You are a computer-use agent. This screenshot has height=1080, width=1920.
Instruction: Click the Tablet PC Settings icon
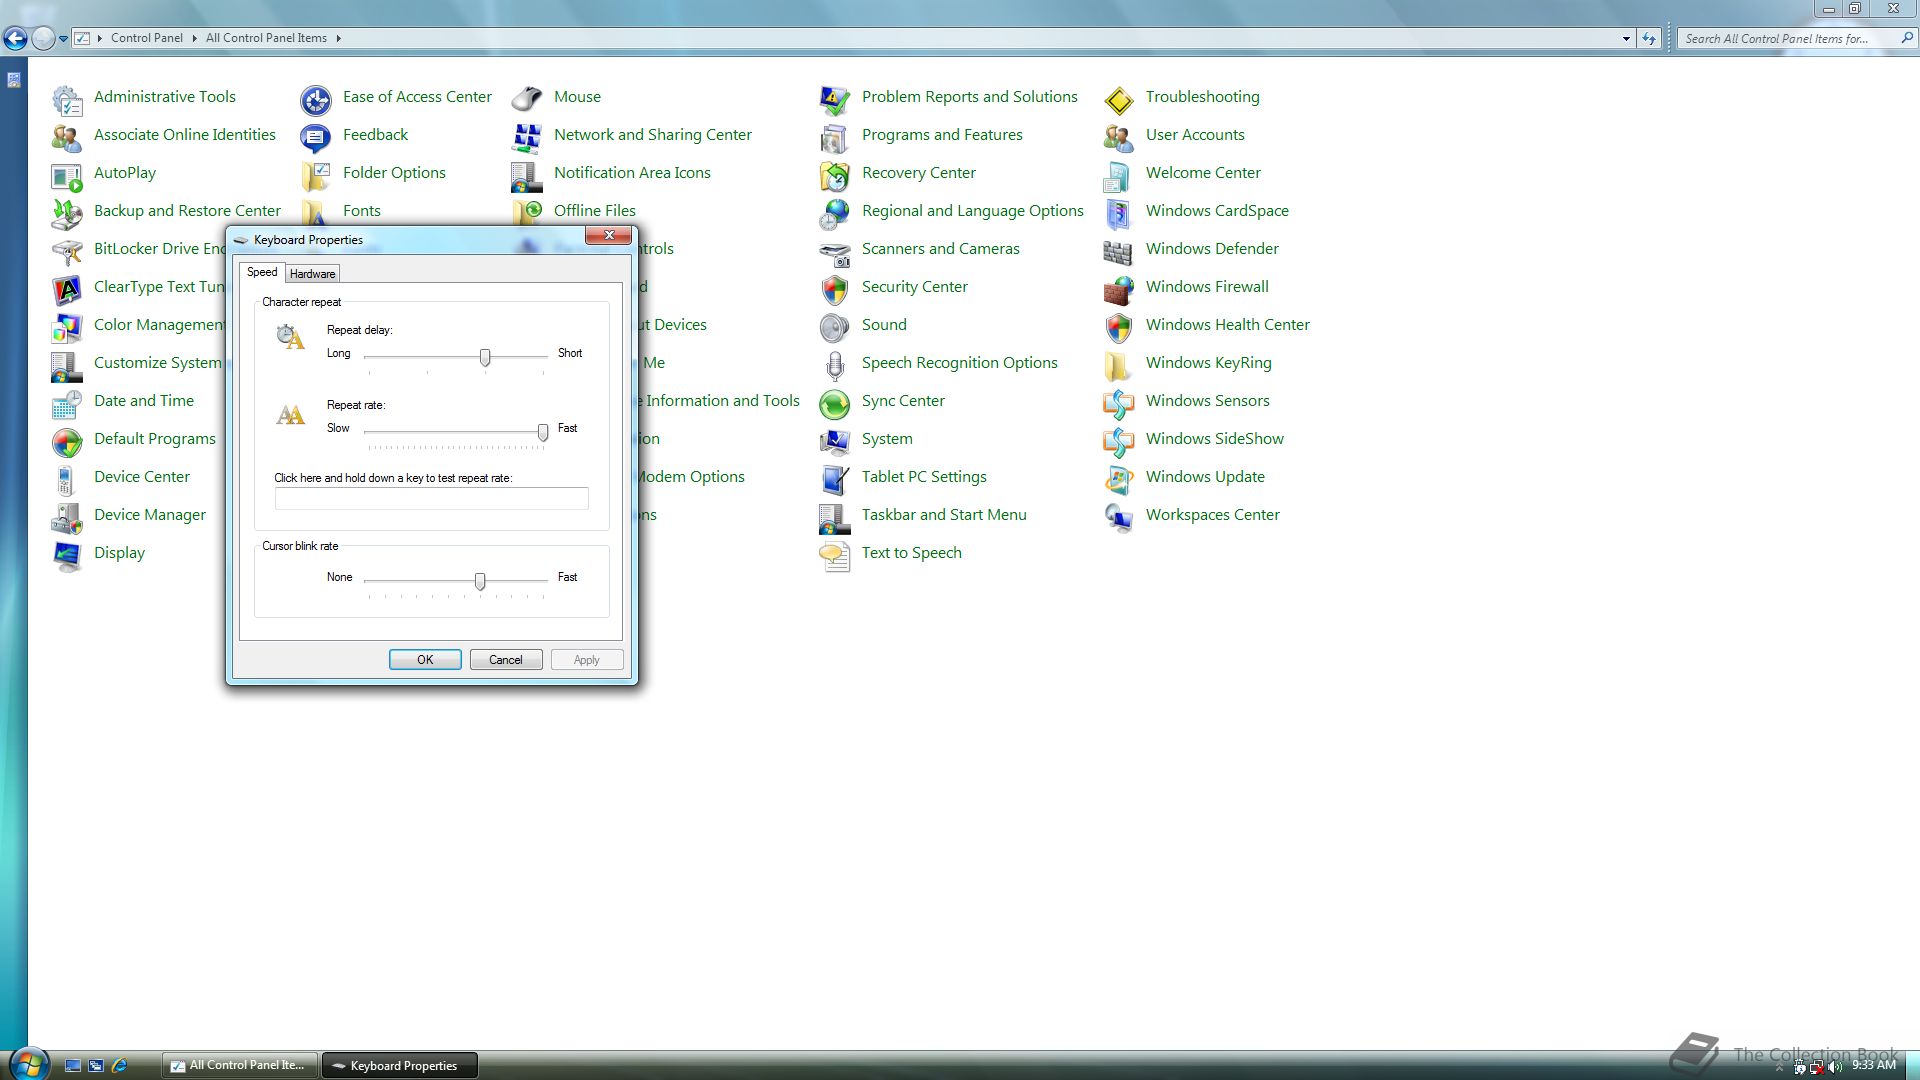click(x=835, y=479)
